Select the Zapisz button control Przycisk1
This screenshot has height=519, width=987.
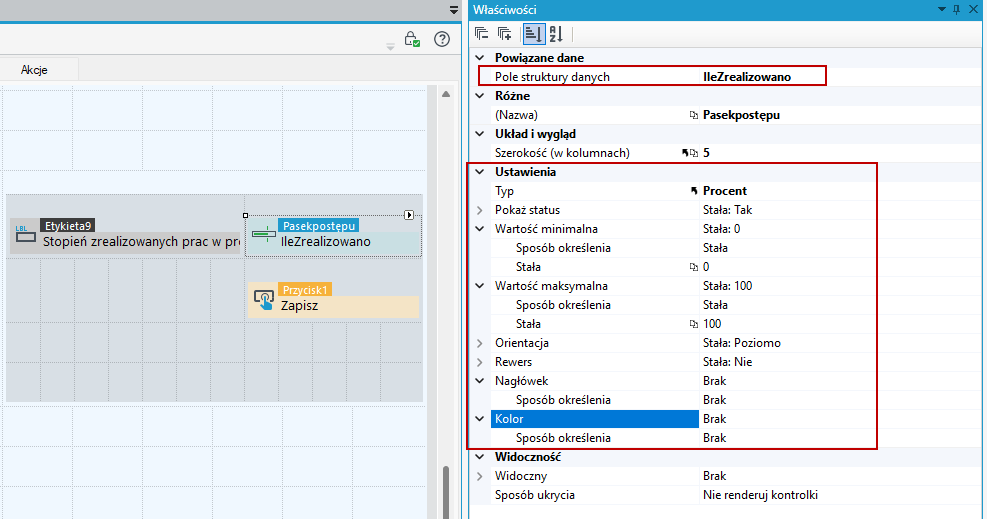[333, 300]
